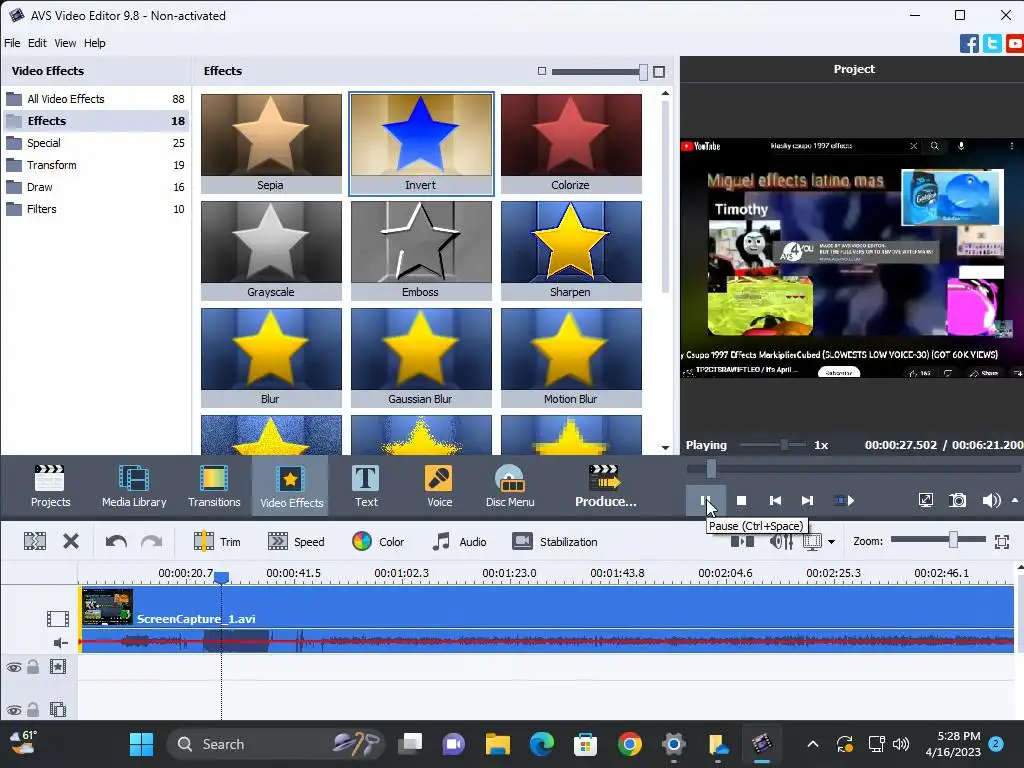
Task: Click the Produce button
Action: pos(605,486)
